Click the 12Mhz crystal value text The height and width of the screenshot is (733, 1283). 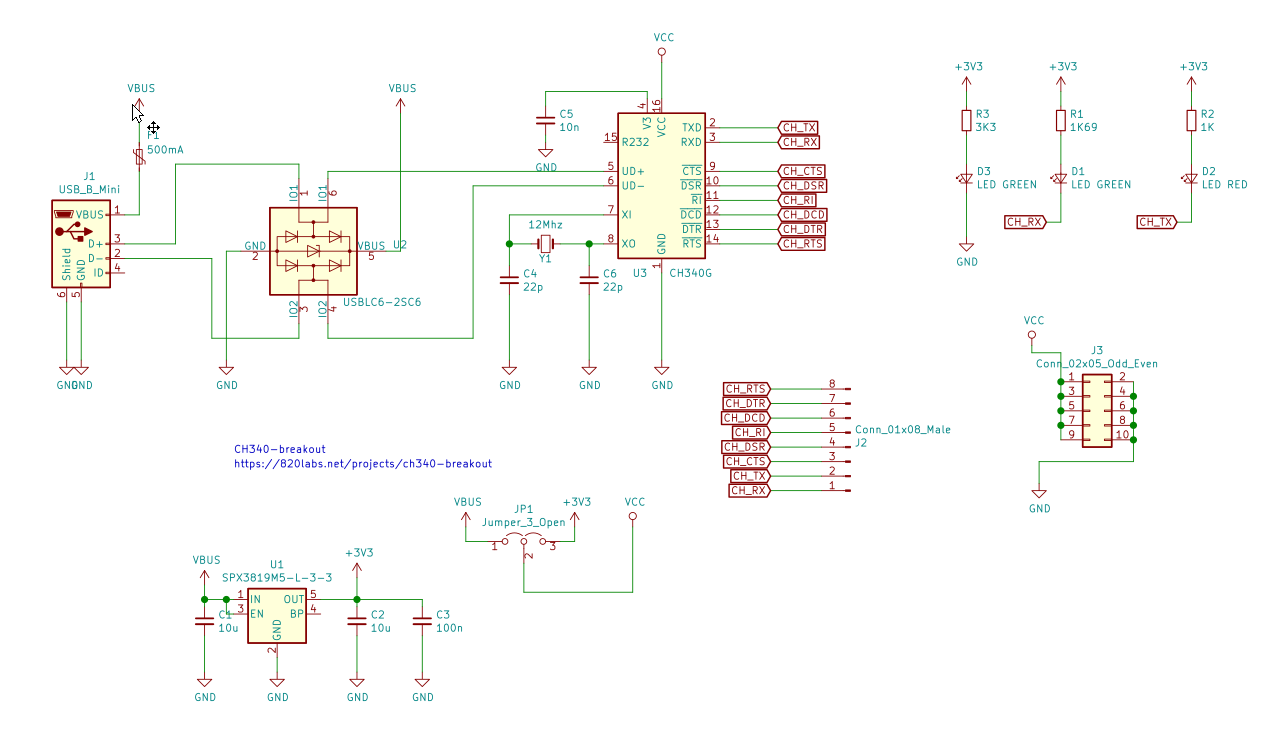tap(545, 224)
